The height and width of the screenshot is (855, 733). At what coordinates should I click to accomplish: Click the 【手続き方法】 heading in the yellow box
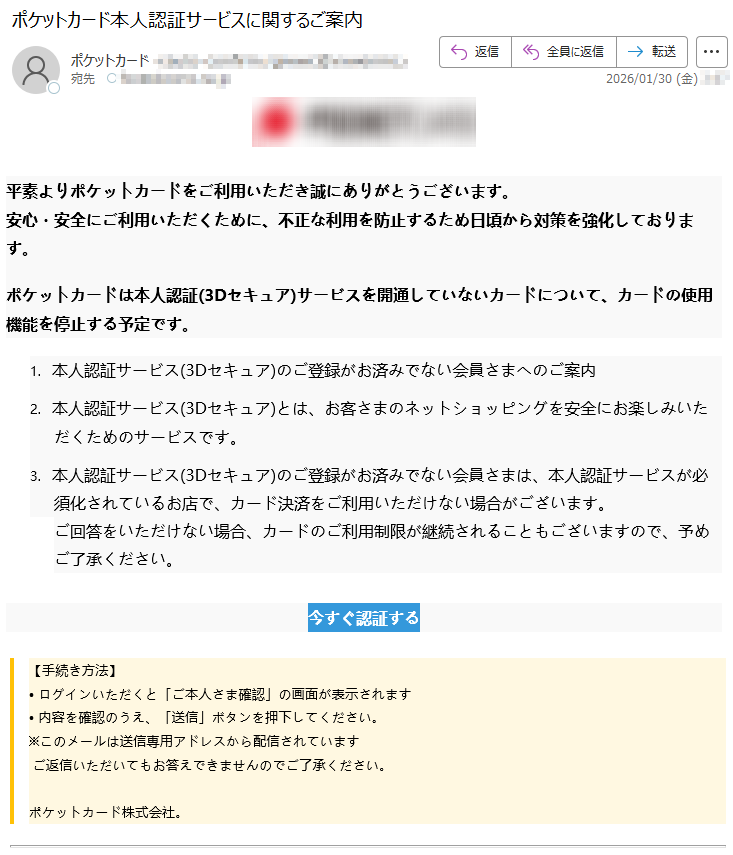(73, 671)
